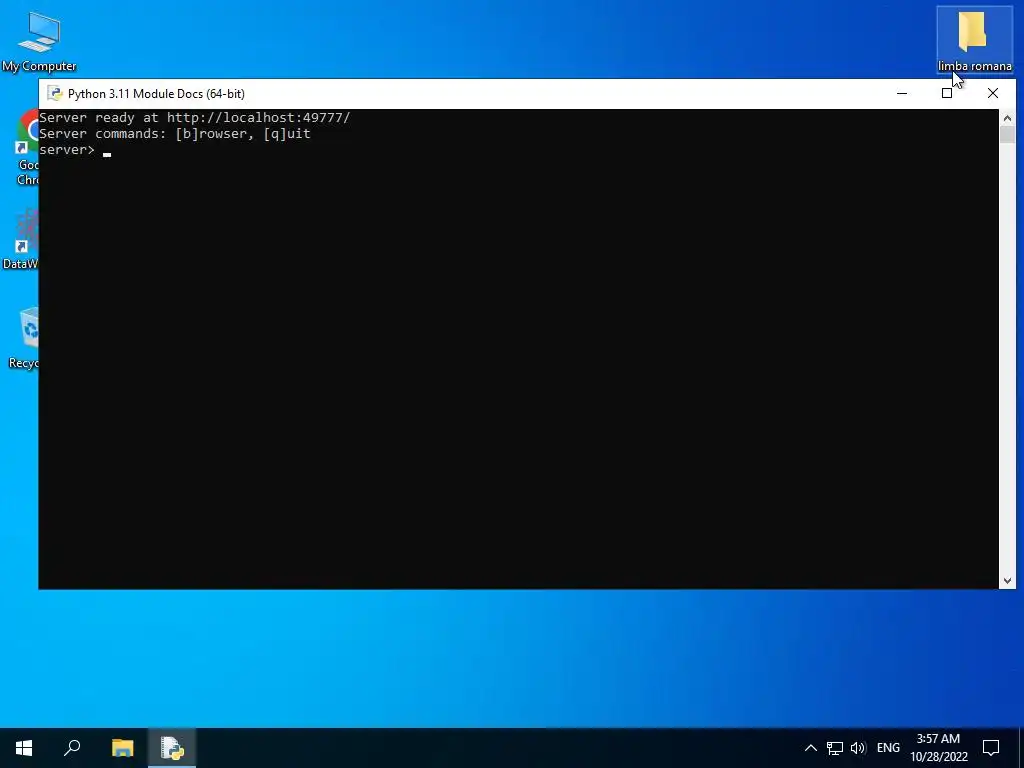
Task: Open the Google Chrome desktop shortcut
Action: click(27, 148)
